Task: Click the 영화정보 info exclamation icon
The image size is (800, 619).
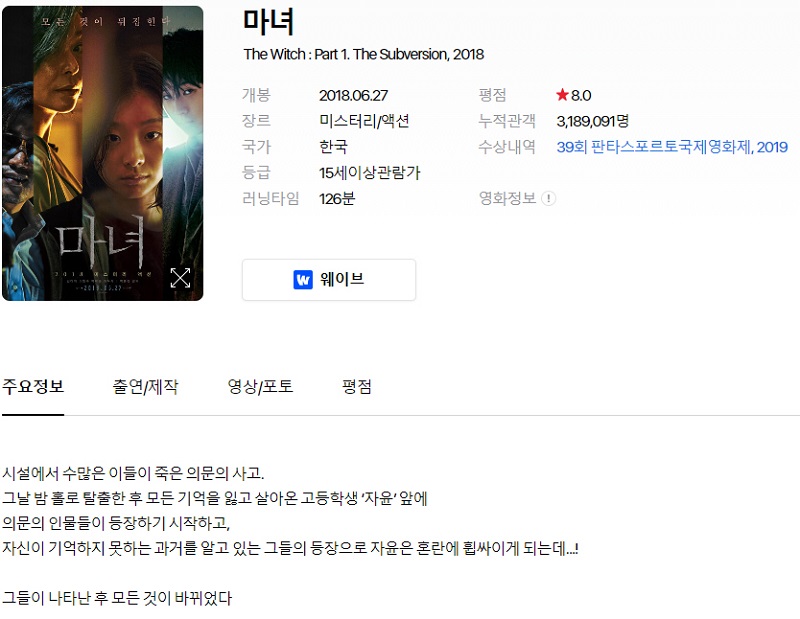Action: [x=548, y=198]
